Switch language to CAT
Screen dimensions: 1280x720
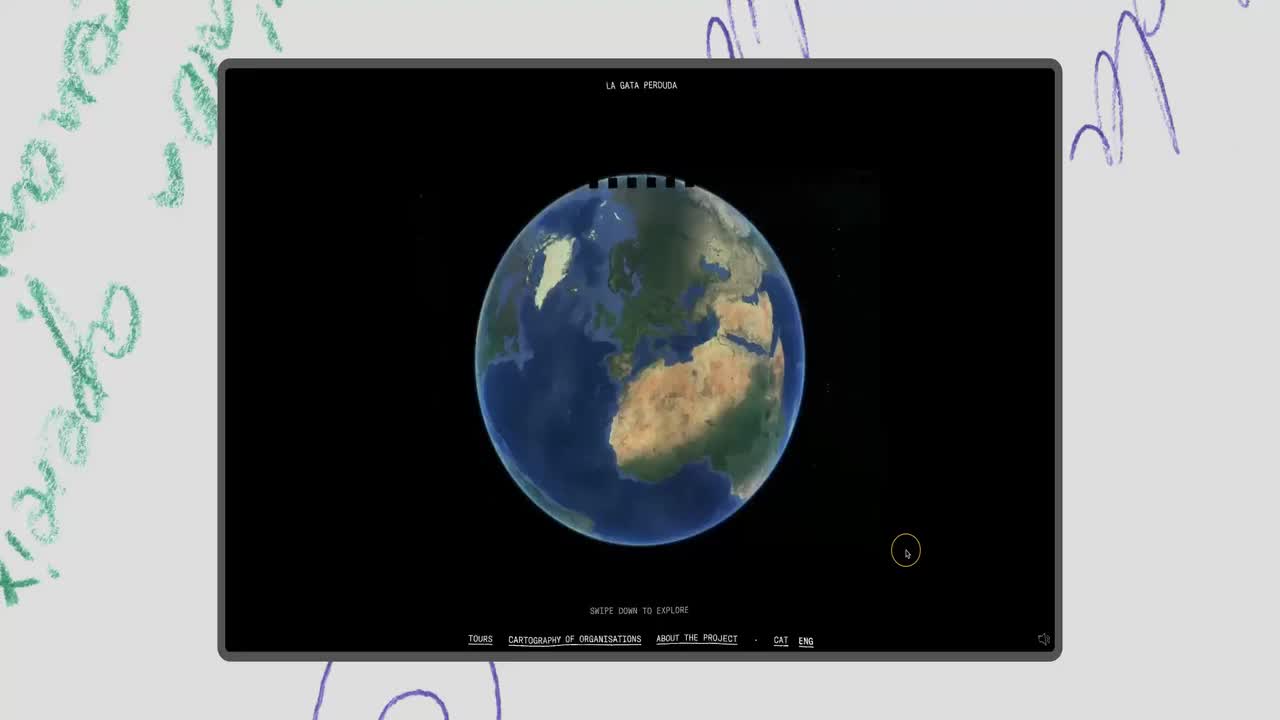coord(780,640)
